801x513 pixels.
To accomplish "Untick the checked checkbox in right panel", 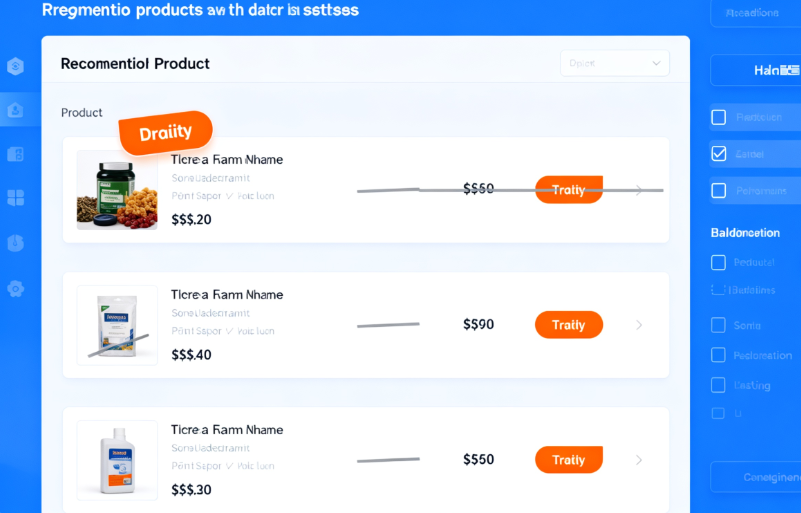I will [718, 154].
